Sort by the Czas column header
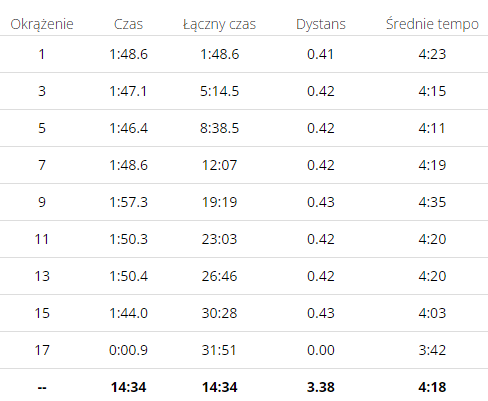This screenshot has width=488, height=401. point(128,24)
